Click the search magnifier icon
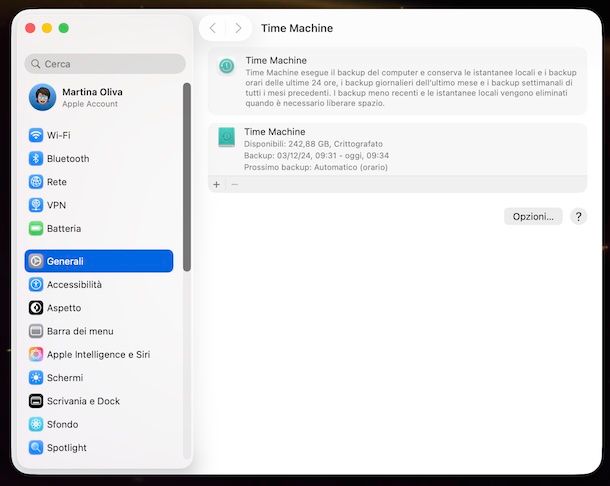 click(35, 64)
